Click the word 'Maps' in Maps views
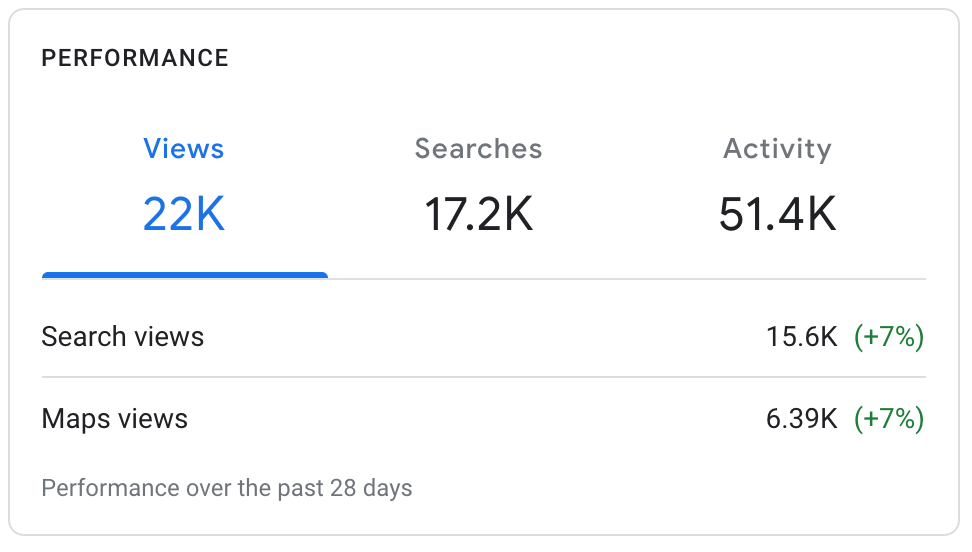 point(71,418)
